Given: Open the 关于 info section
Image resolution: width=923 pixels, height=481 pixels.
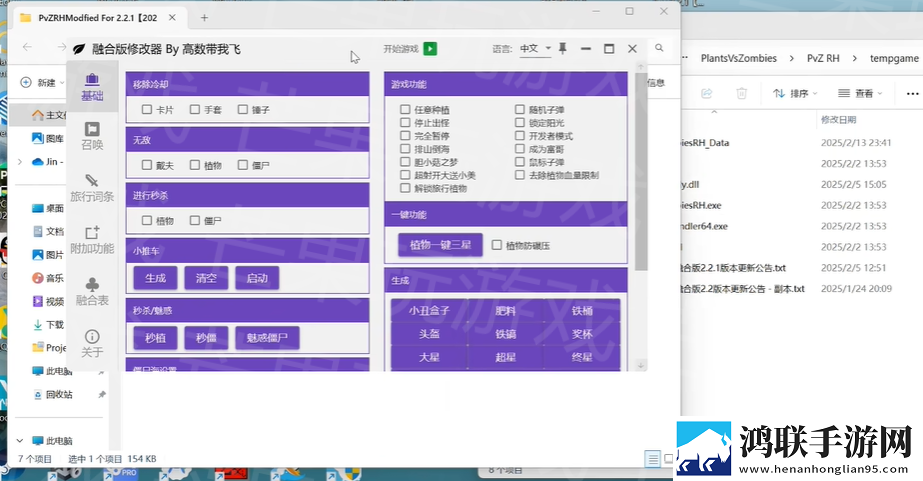Looking at the screenshot, I should [x=92, y=343].
